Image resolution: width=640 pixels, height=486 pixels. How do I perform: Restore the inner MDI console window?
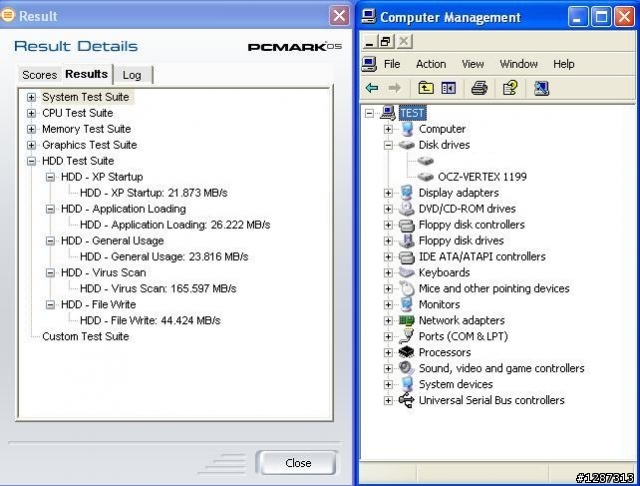pyautogui.click(x=386, y=41)
